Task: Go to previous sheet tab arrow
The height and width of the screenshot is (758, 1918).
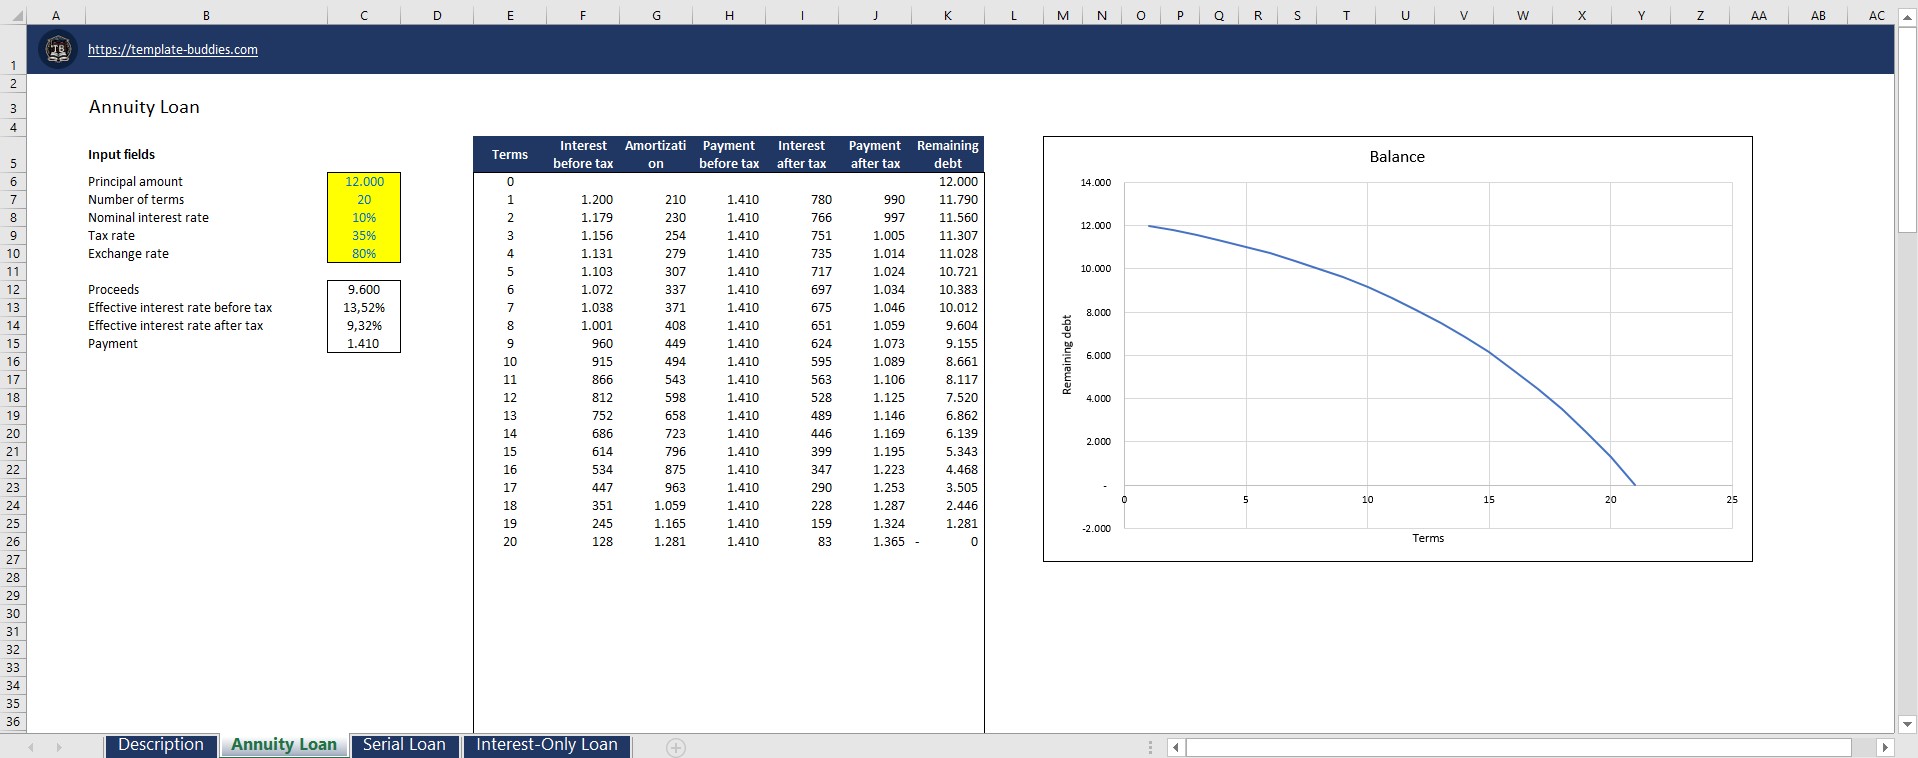Action: pos(31,747)
